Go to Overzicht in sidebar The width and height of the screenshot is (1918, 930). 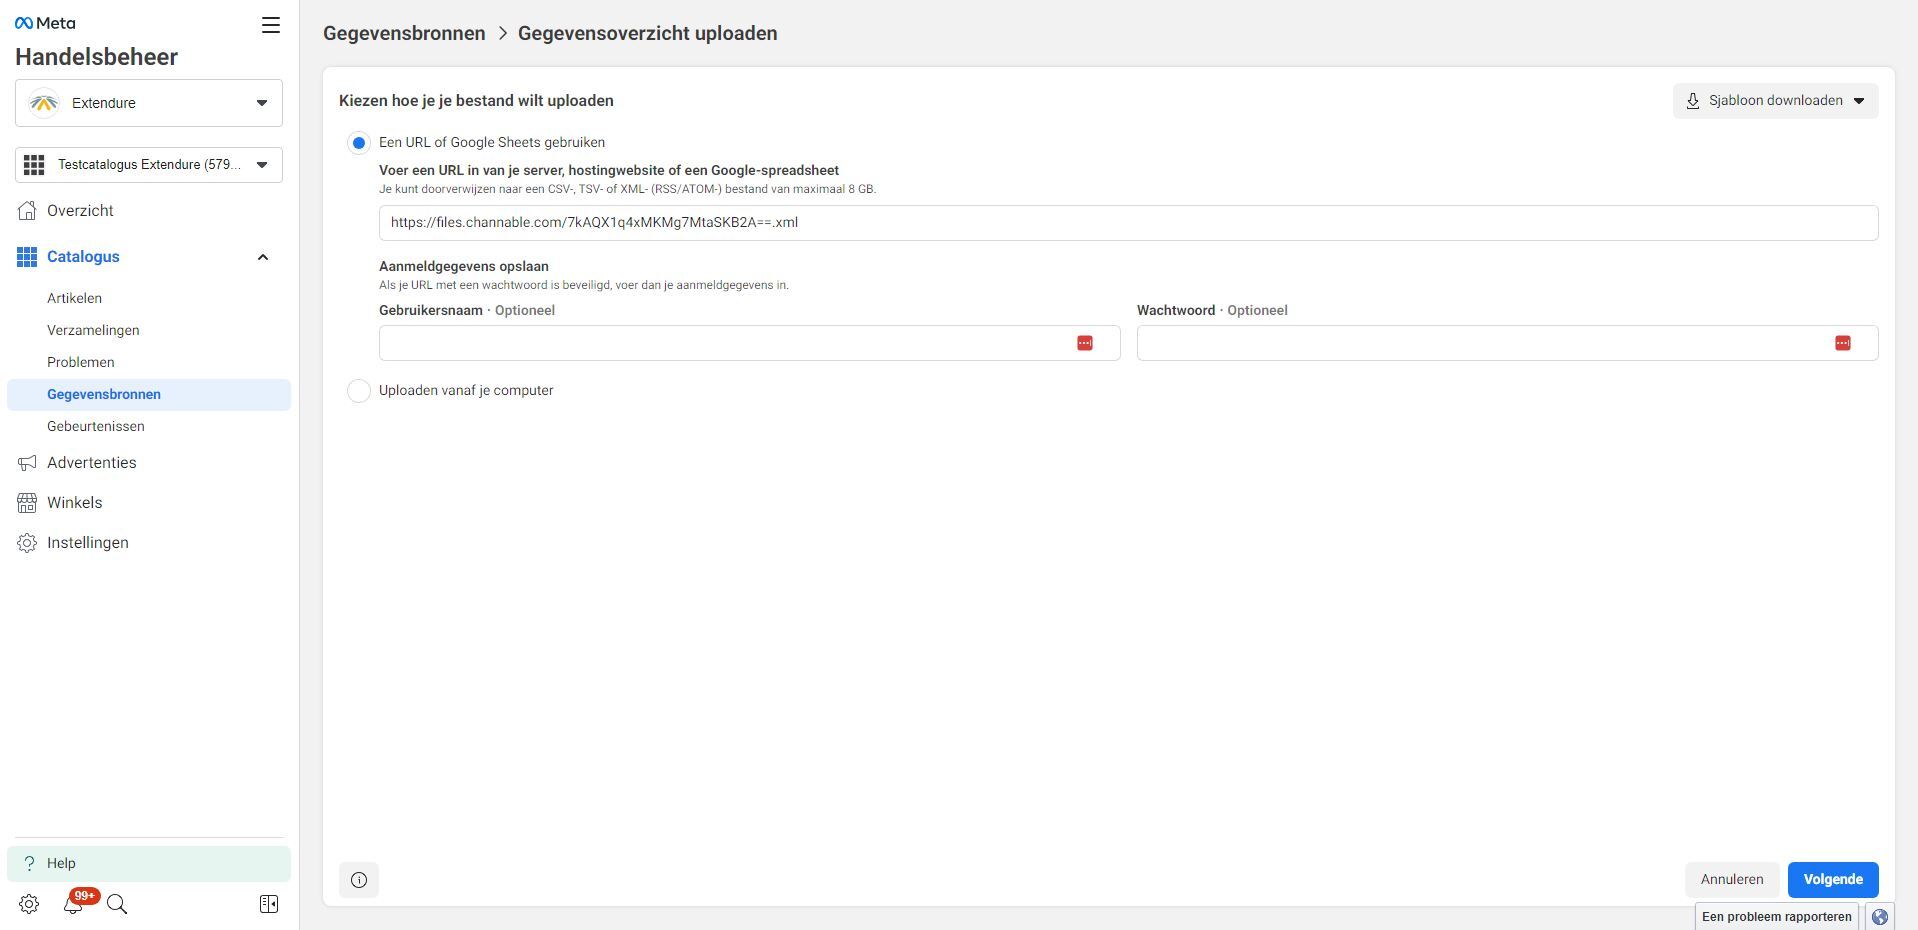click(x=80, y=211)
